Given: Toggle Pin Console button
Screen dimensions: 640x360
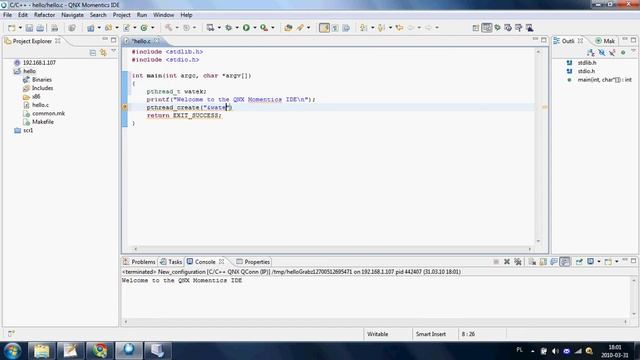Looking at the screenshot, I should [x=579, y=262].
